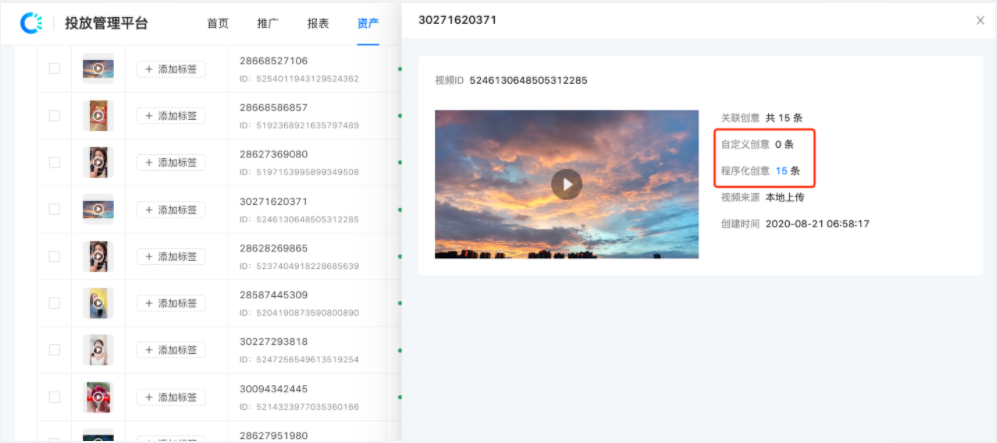Play the sunset video preview
Image resolution: width=997 pixels, height=443 pixels.
[x=567, y=184]
